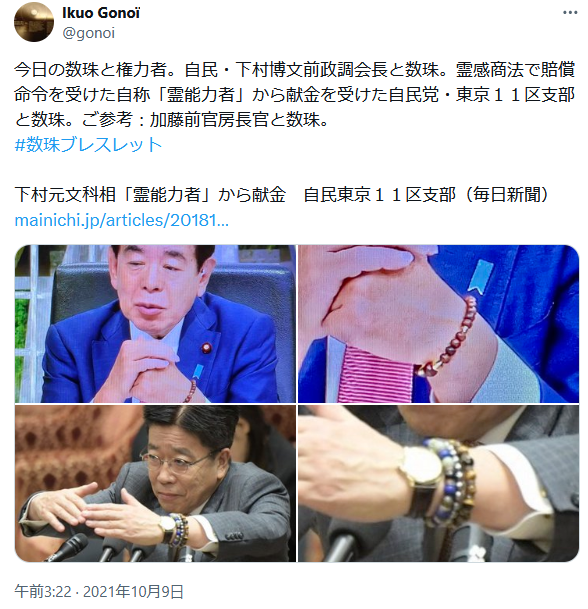Click the 午前3:22 timestamp

(43, 592)
